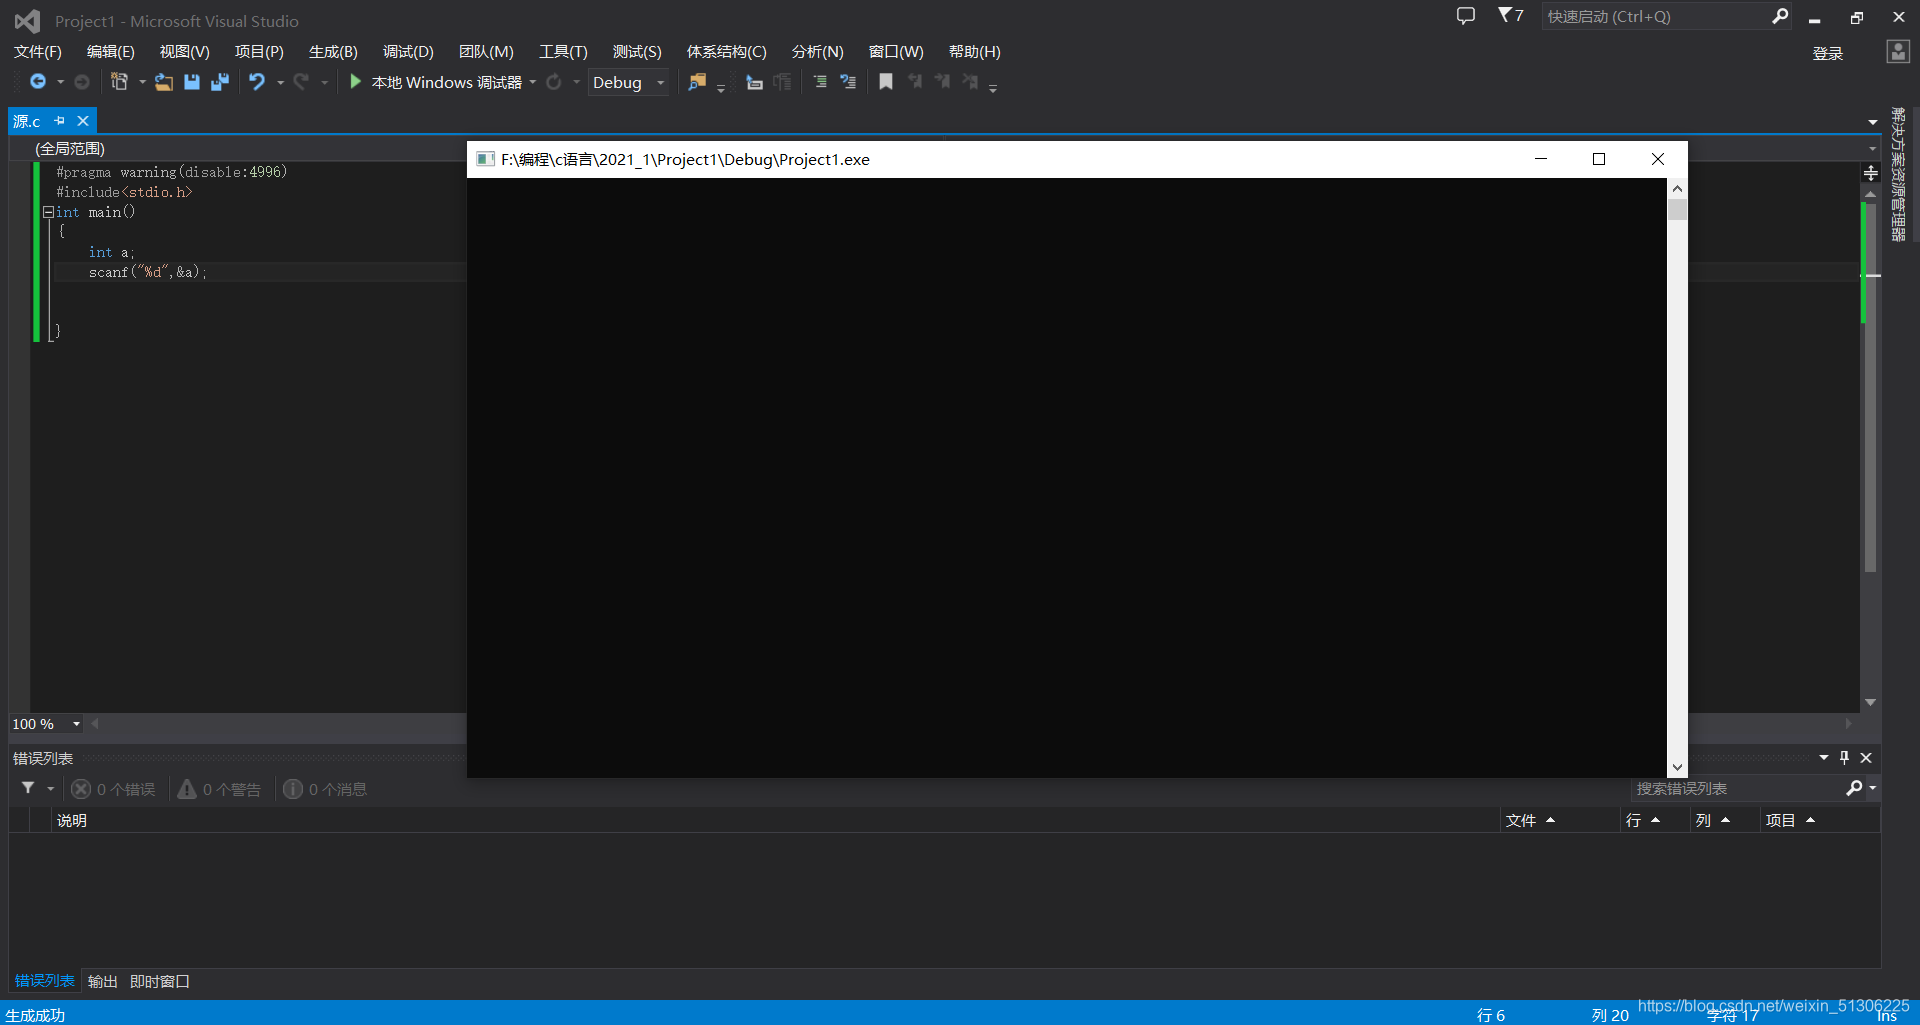
Task: Click the Save All toolbar icon
Action: pos(220,82)
